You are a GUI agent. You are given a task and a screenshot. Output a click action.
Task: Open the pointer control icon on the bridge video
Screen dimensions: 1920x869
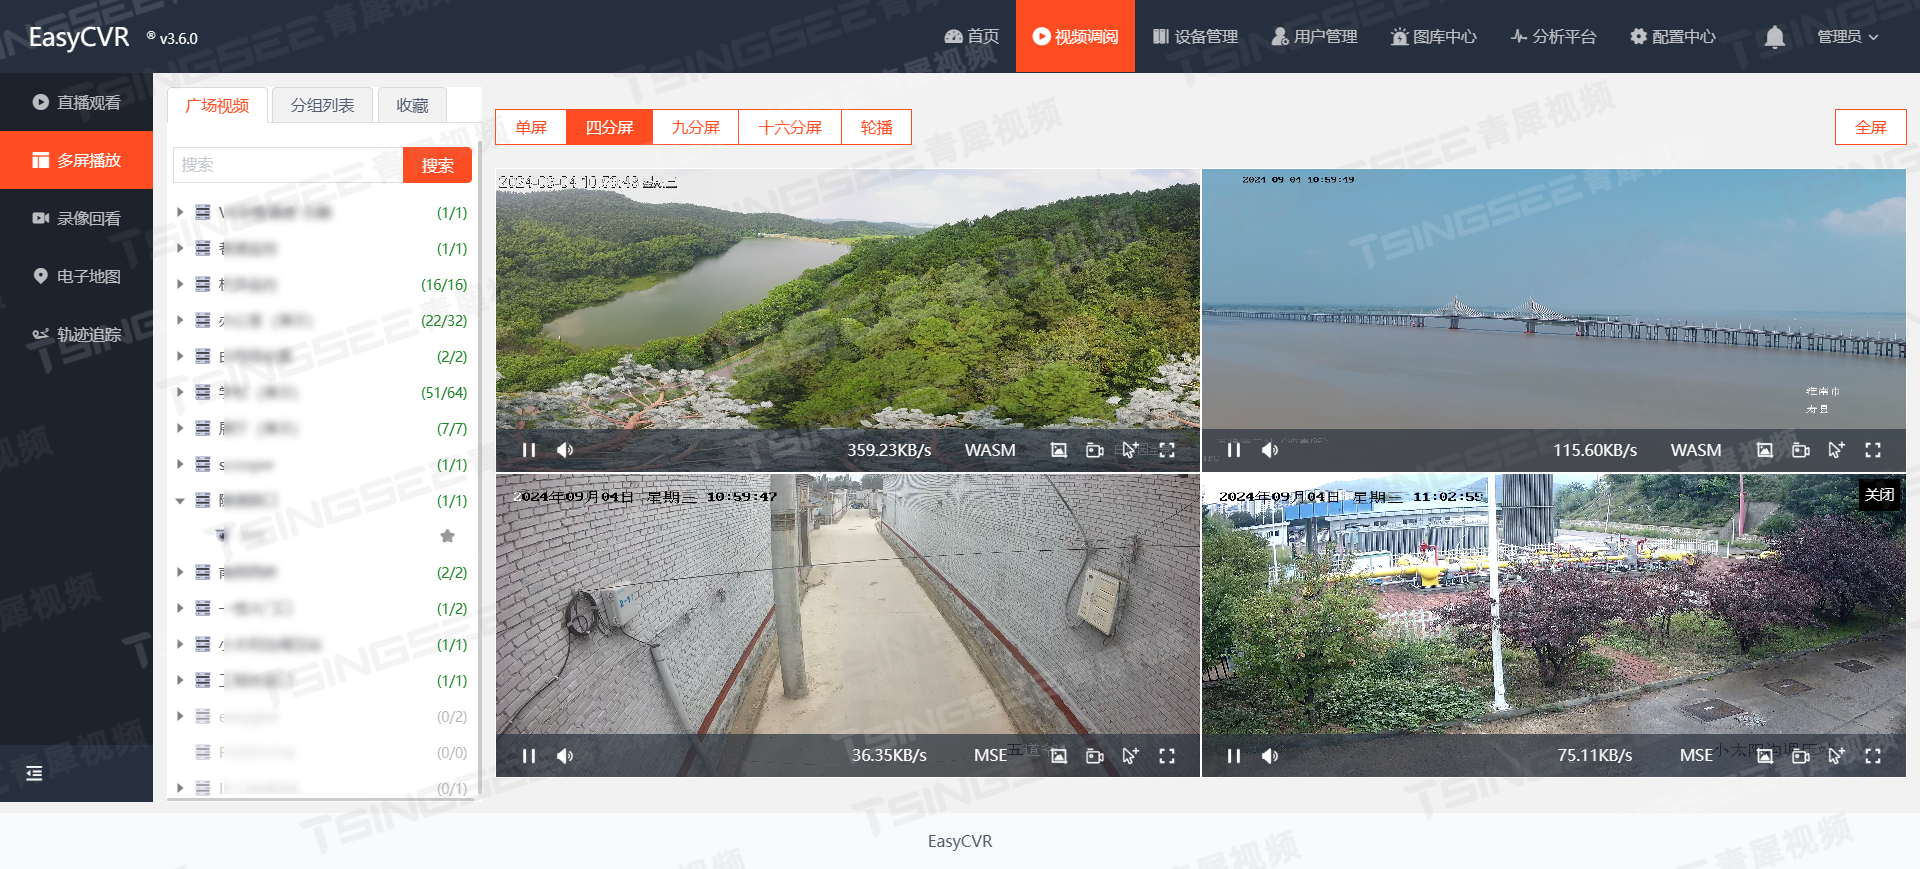pos(1837,450)
